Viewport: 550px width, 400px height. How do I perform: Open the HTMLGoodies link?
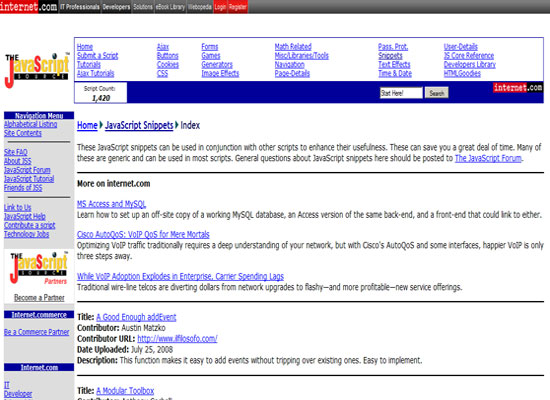point(462,73)
